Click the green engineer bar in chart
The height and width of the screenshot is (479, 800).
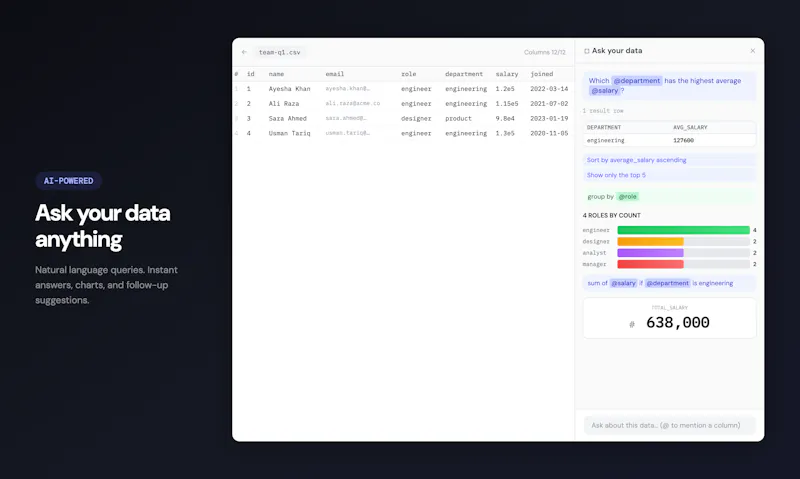(683, 230)
